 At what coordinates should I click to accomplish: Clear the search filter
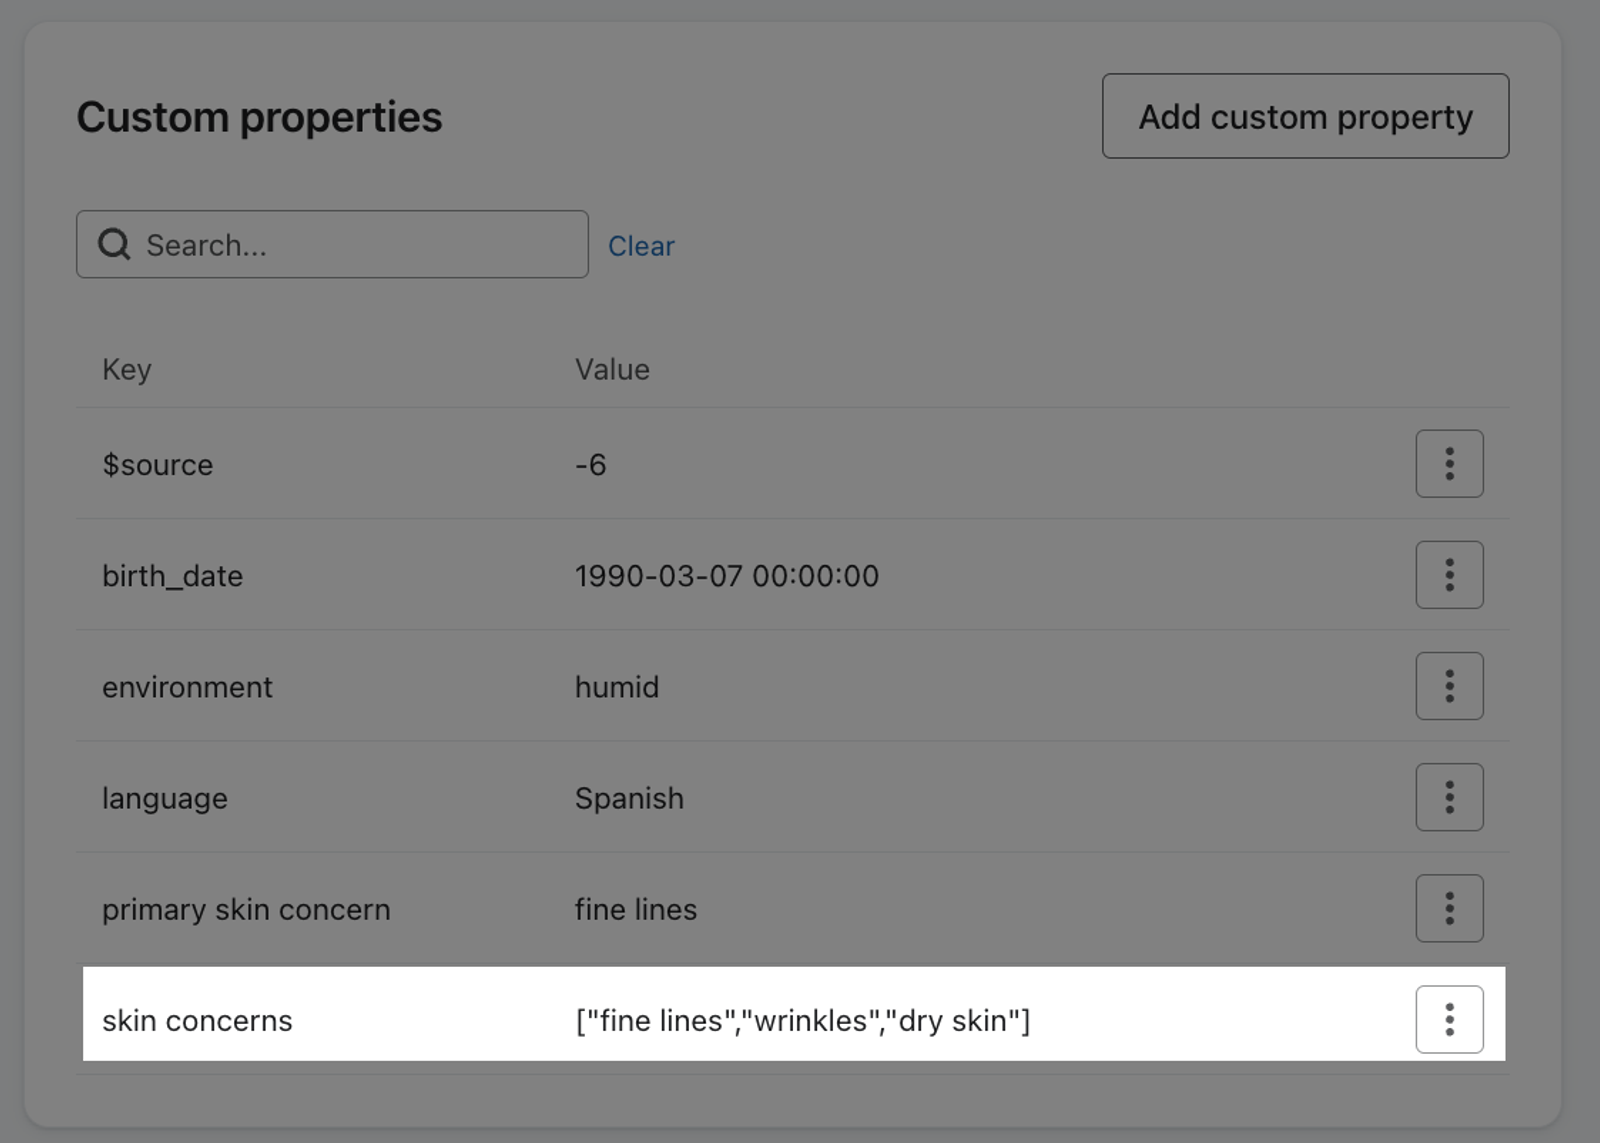click(641, 246)
